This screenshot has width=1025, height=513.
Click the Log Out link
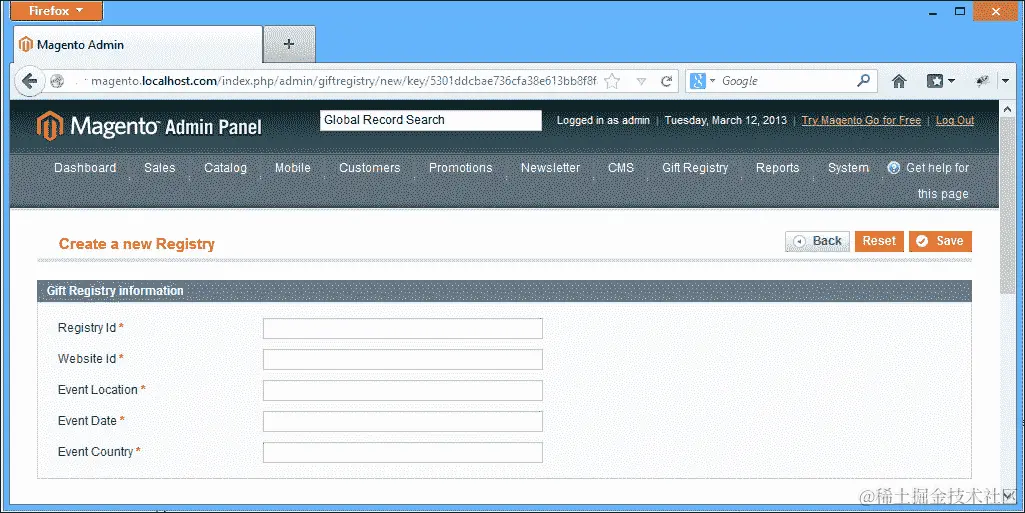tap(954, 120)
